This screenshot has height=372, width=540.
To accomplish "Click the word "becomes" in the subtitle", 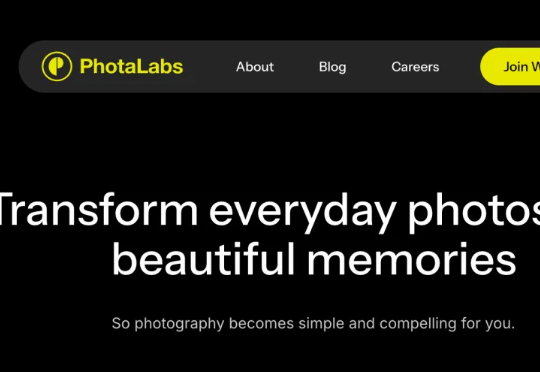I will pos(261,323).
